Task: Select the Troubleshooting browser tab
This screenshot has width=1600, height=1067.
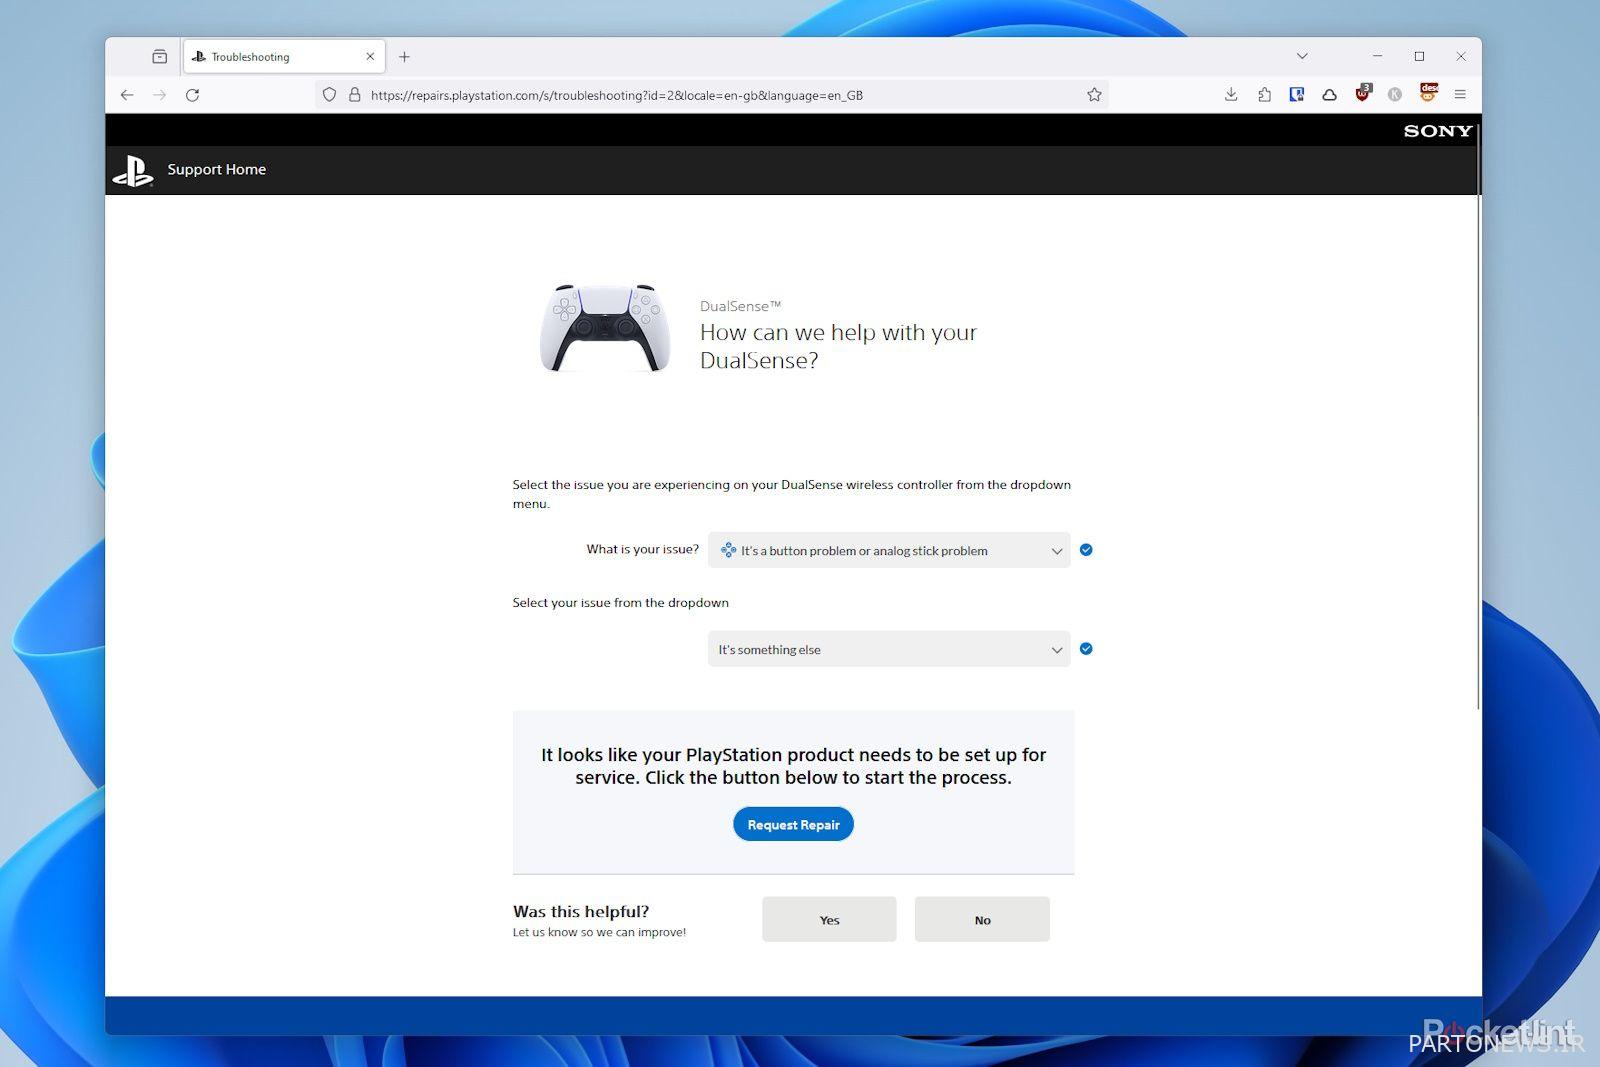Action: [x=284, y=57]
